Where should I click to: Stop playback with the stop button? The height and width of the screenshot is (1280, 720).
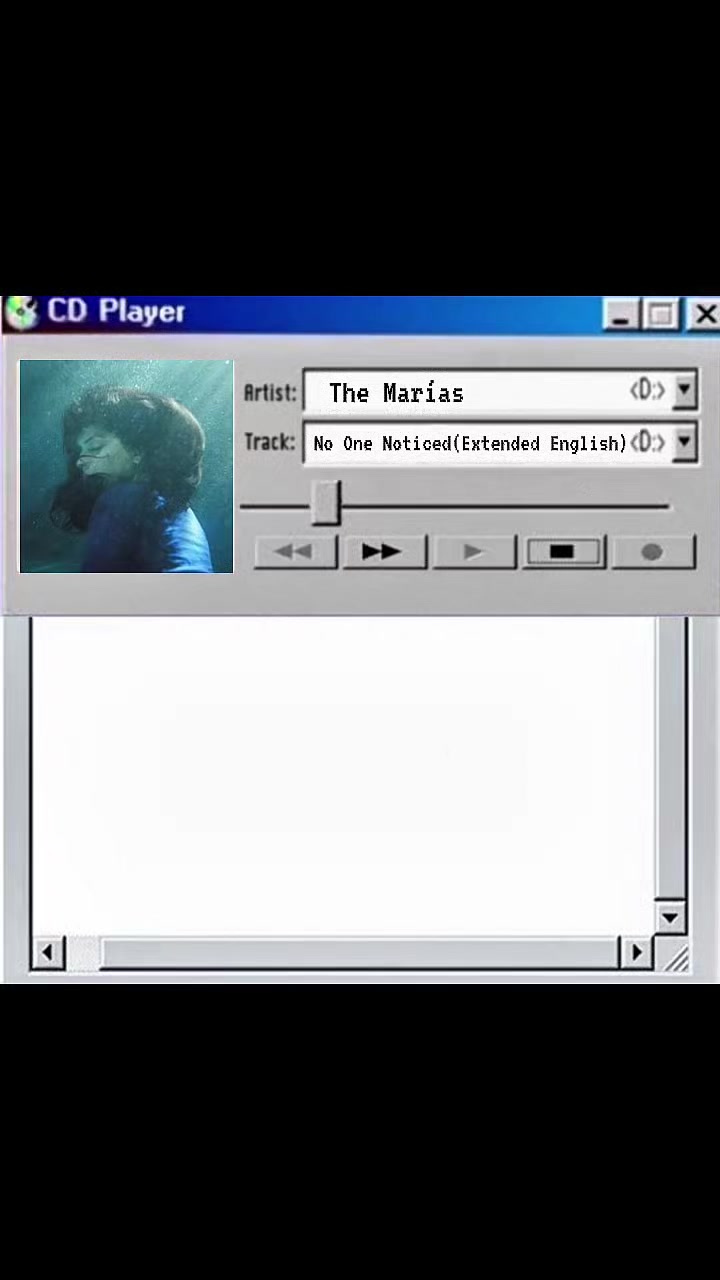563,552
